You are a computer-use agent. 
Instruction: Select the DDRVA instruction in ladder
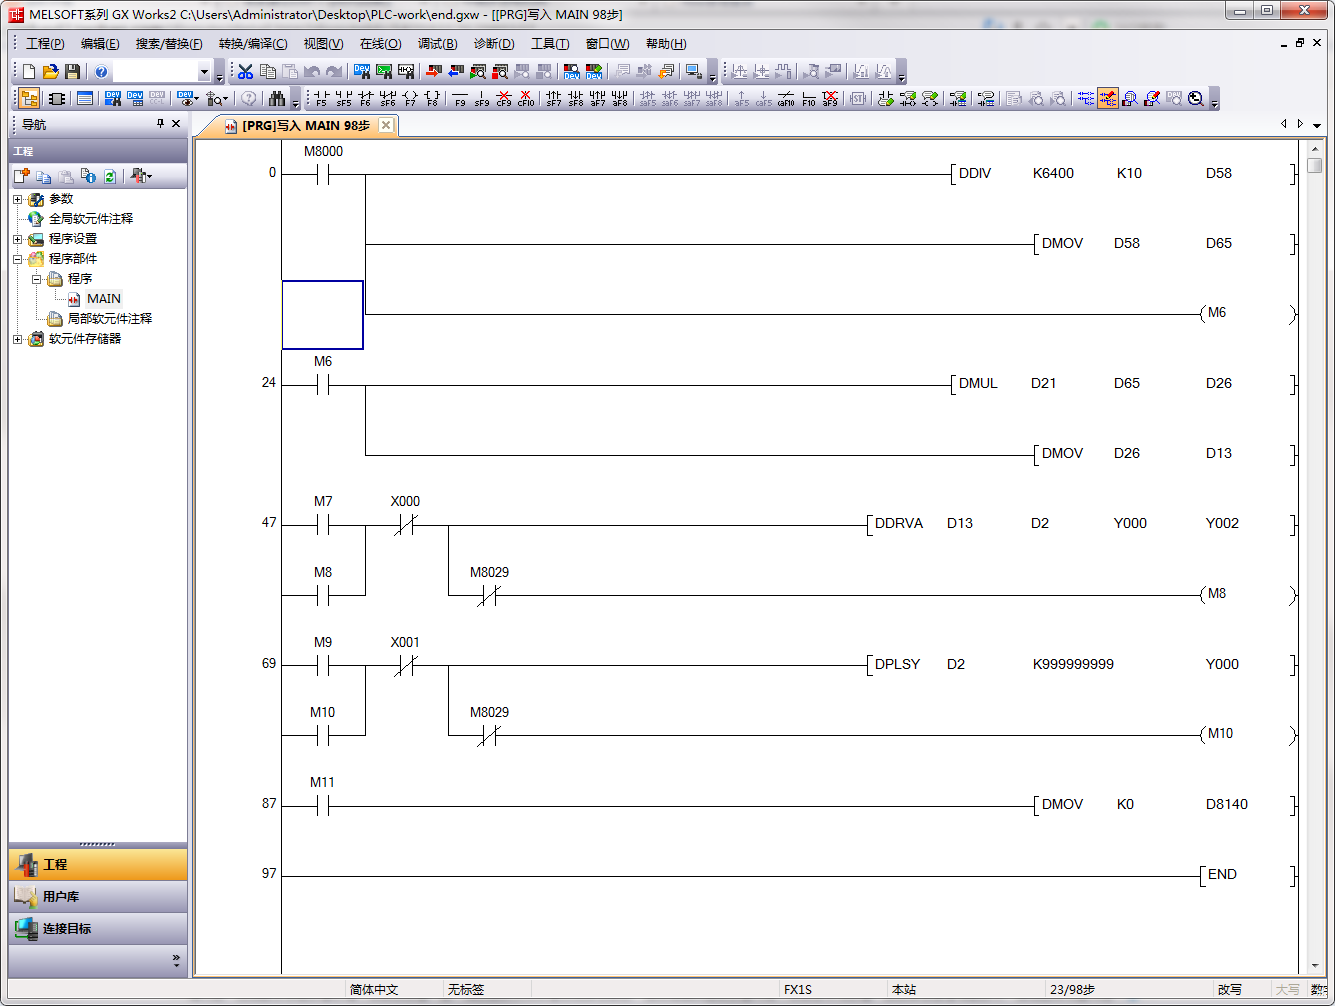click(899, 523)
